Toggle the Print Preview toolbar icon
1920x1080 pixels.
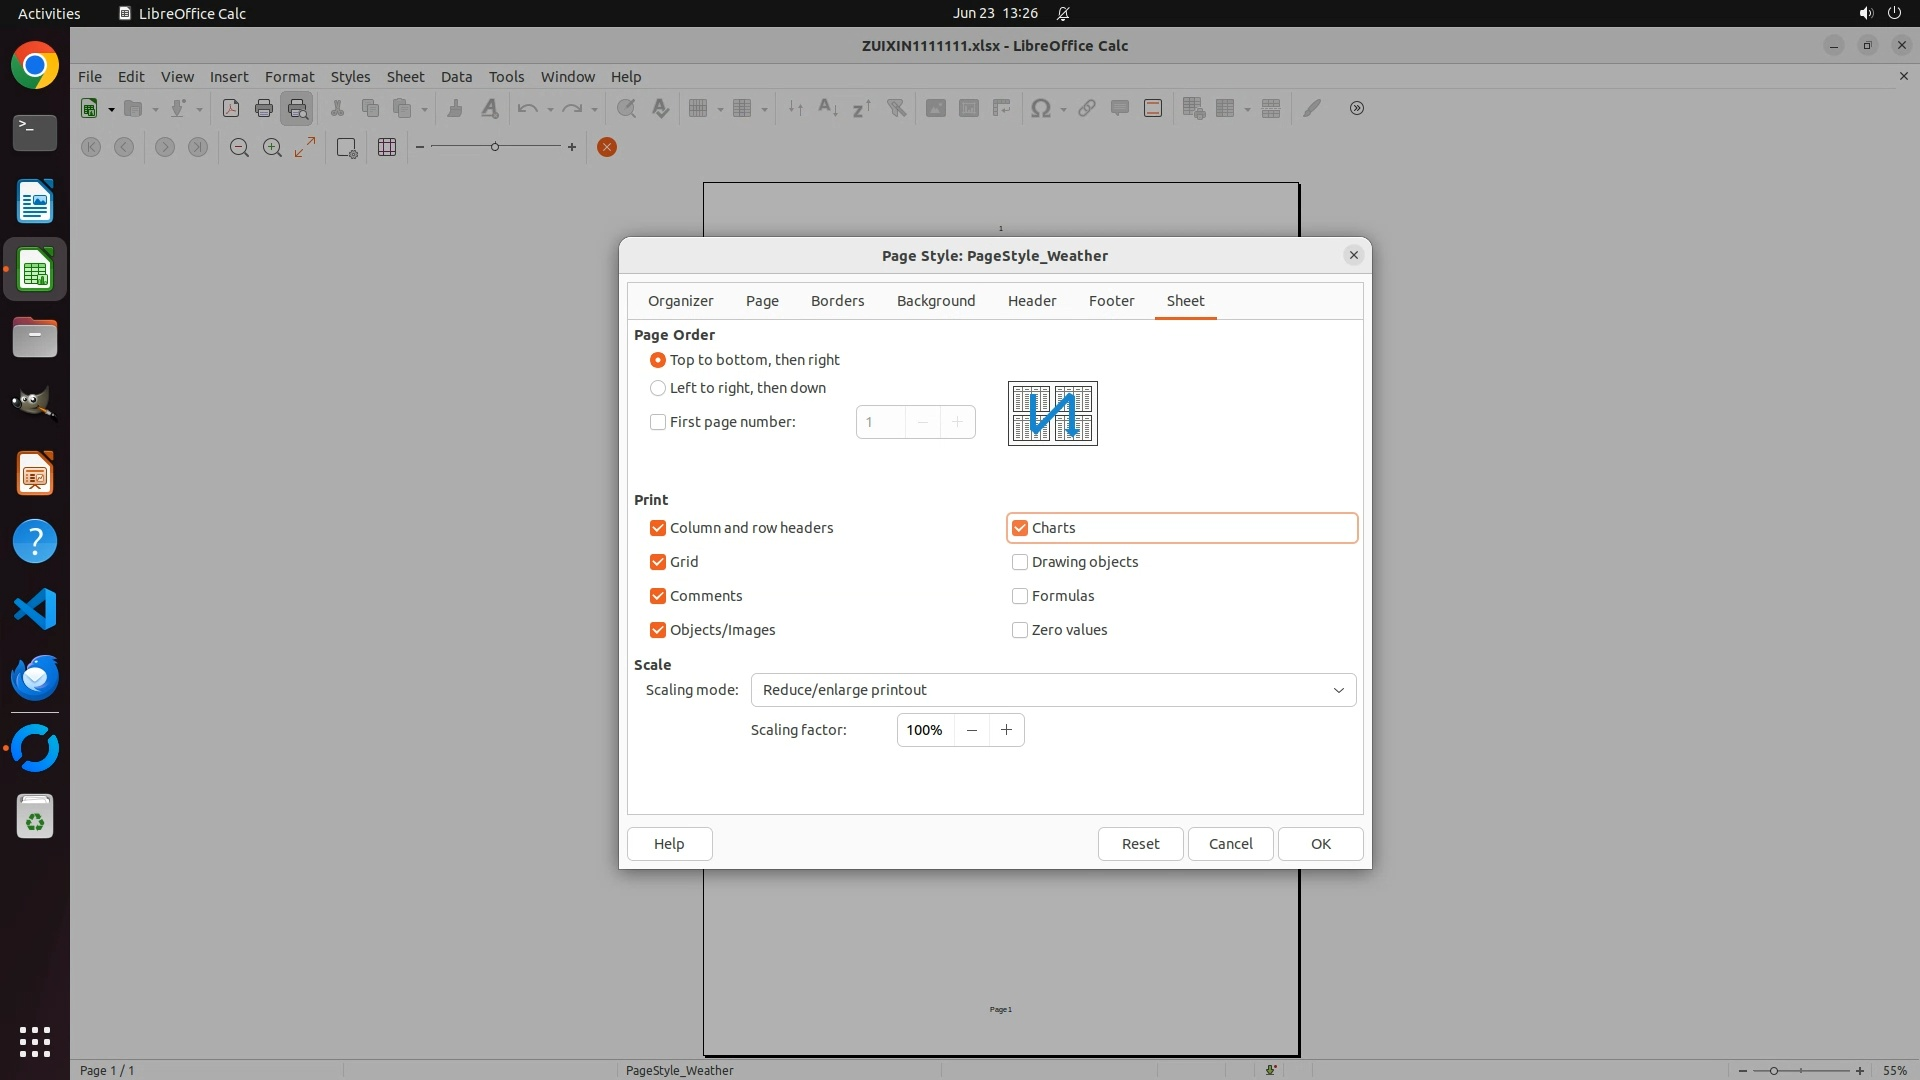pos(298,108)
